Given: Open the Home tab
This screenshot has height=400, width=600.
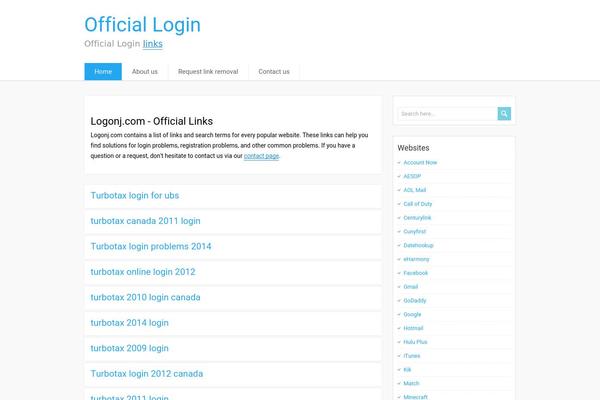Looking at the screenshot, I should [x=103, y=72].
